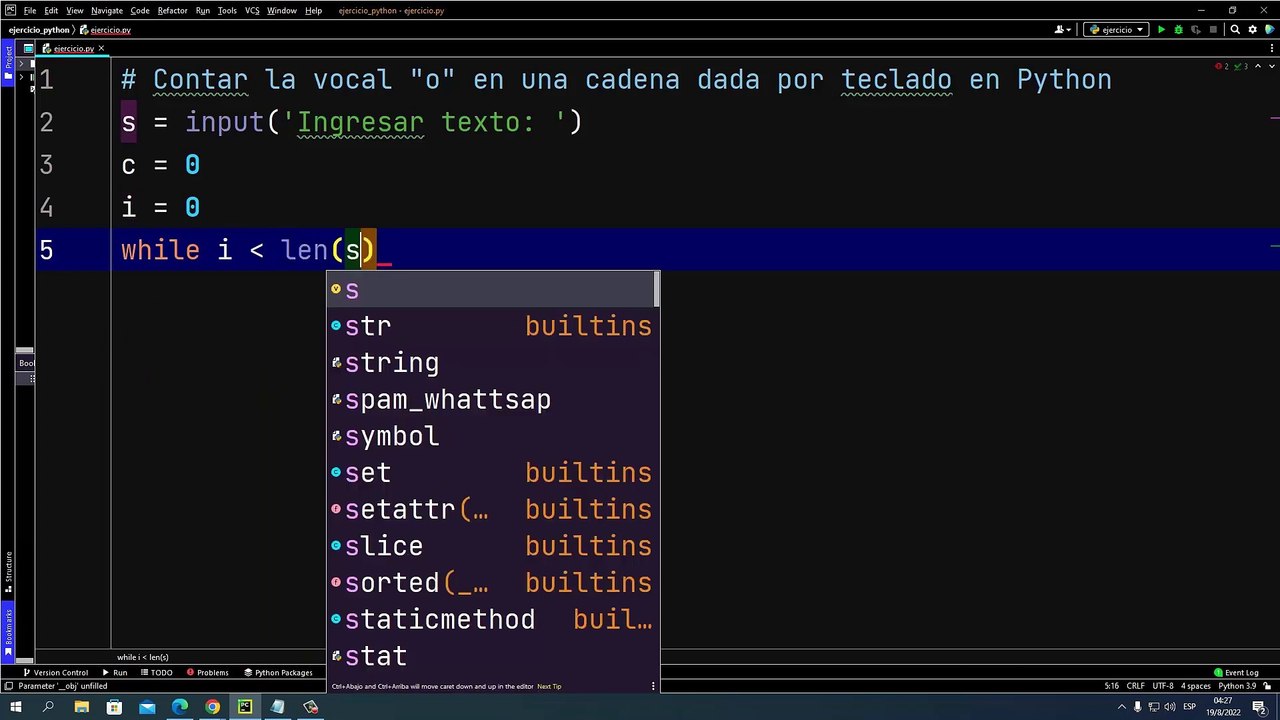
Task: Open Microsoft Edge from the taskbar
Action: pyautogui.click(x=180, y=707)
